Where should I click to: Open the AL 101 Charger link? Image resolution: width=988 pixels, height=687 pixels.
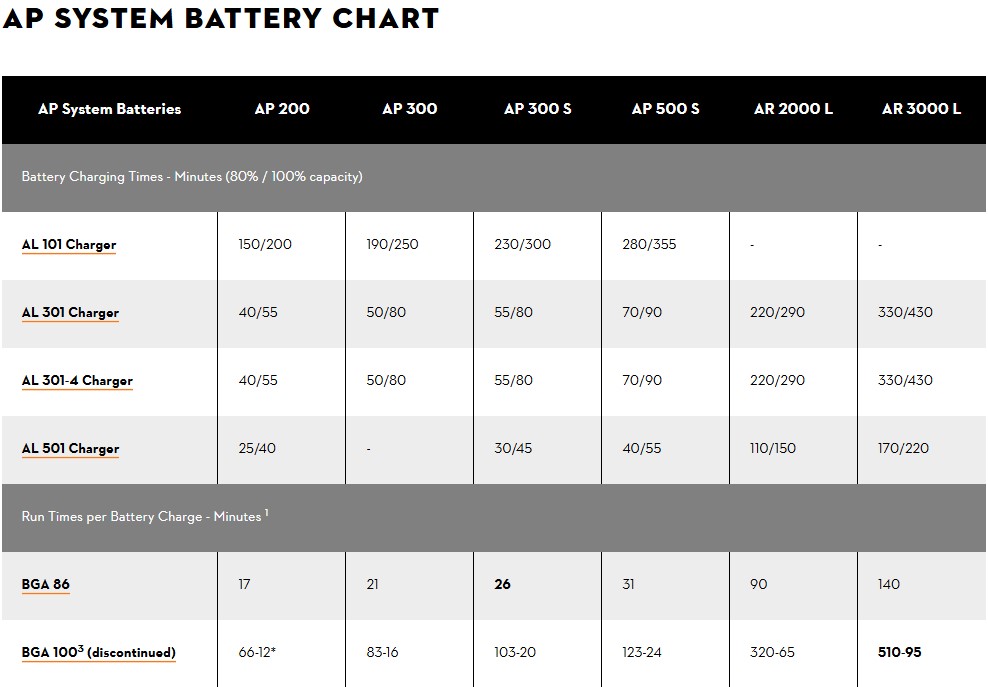[69, 245]
